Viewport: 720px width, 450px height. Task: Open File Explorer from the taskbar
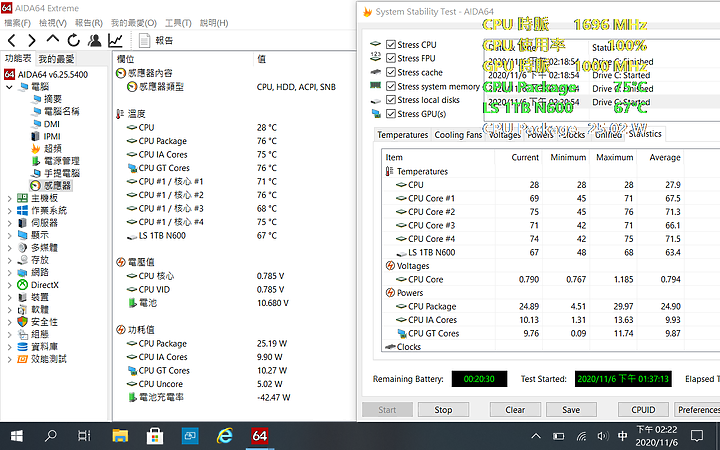(x=120, y=435)
